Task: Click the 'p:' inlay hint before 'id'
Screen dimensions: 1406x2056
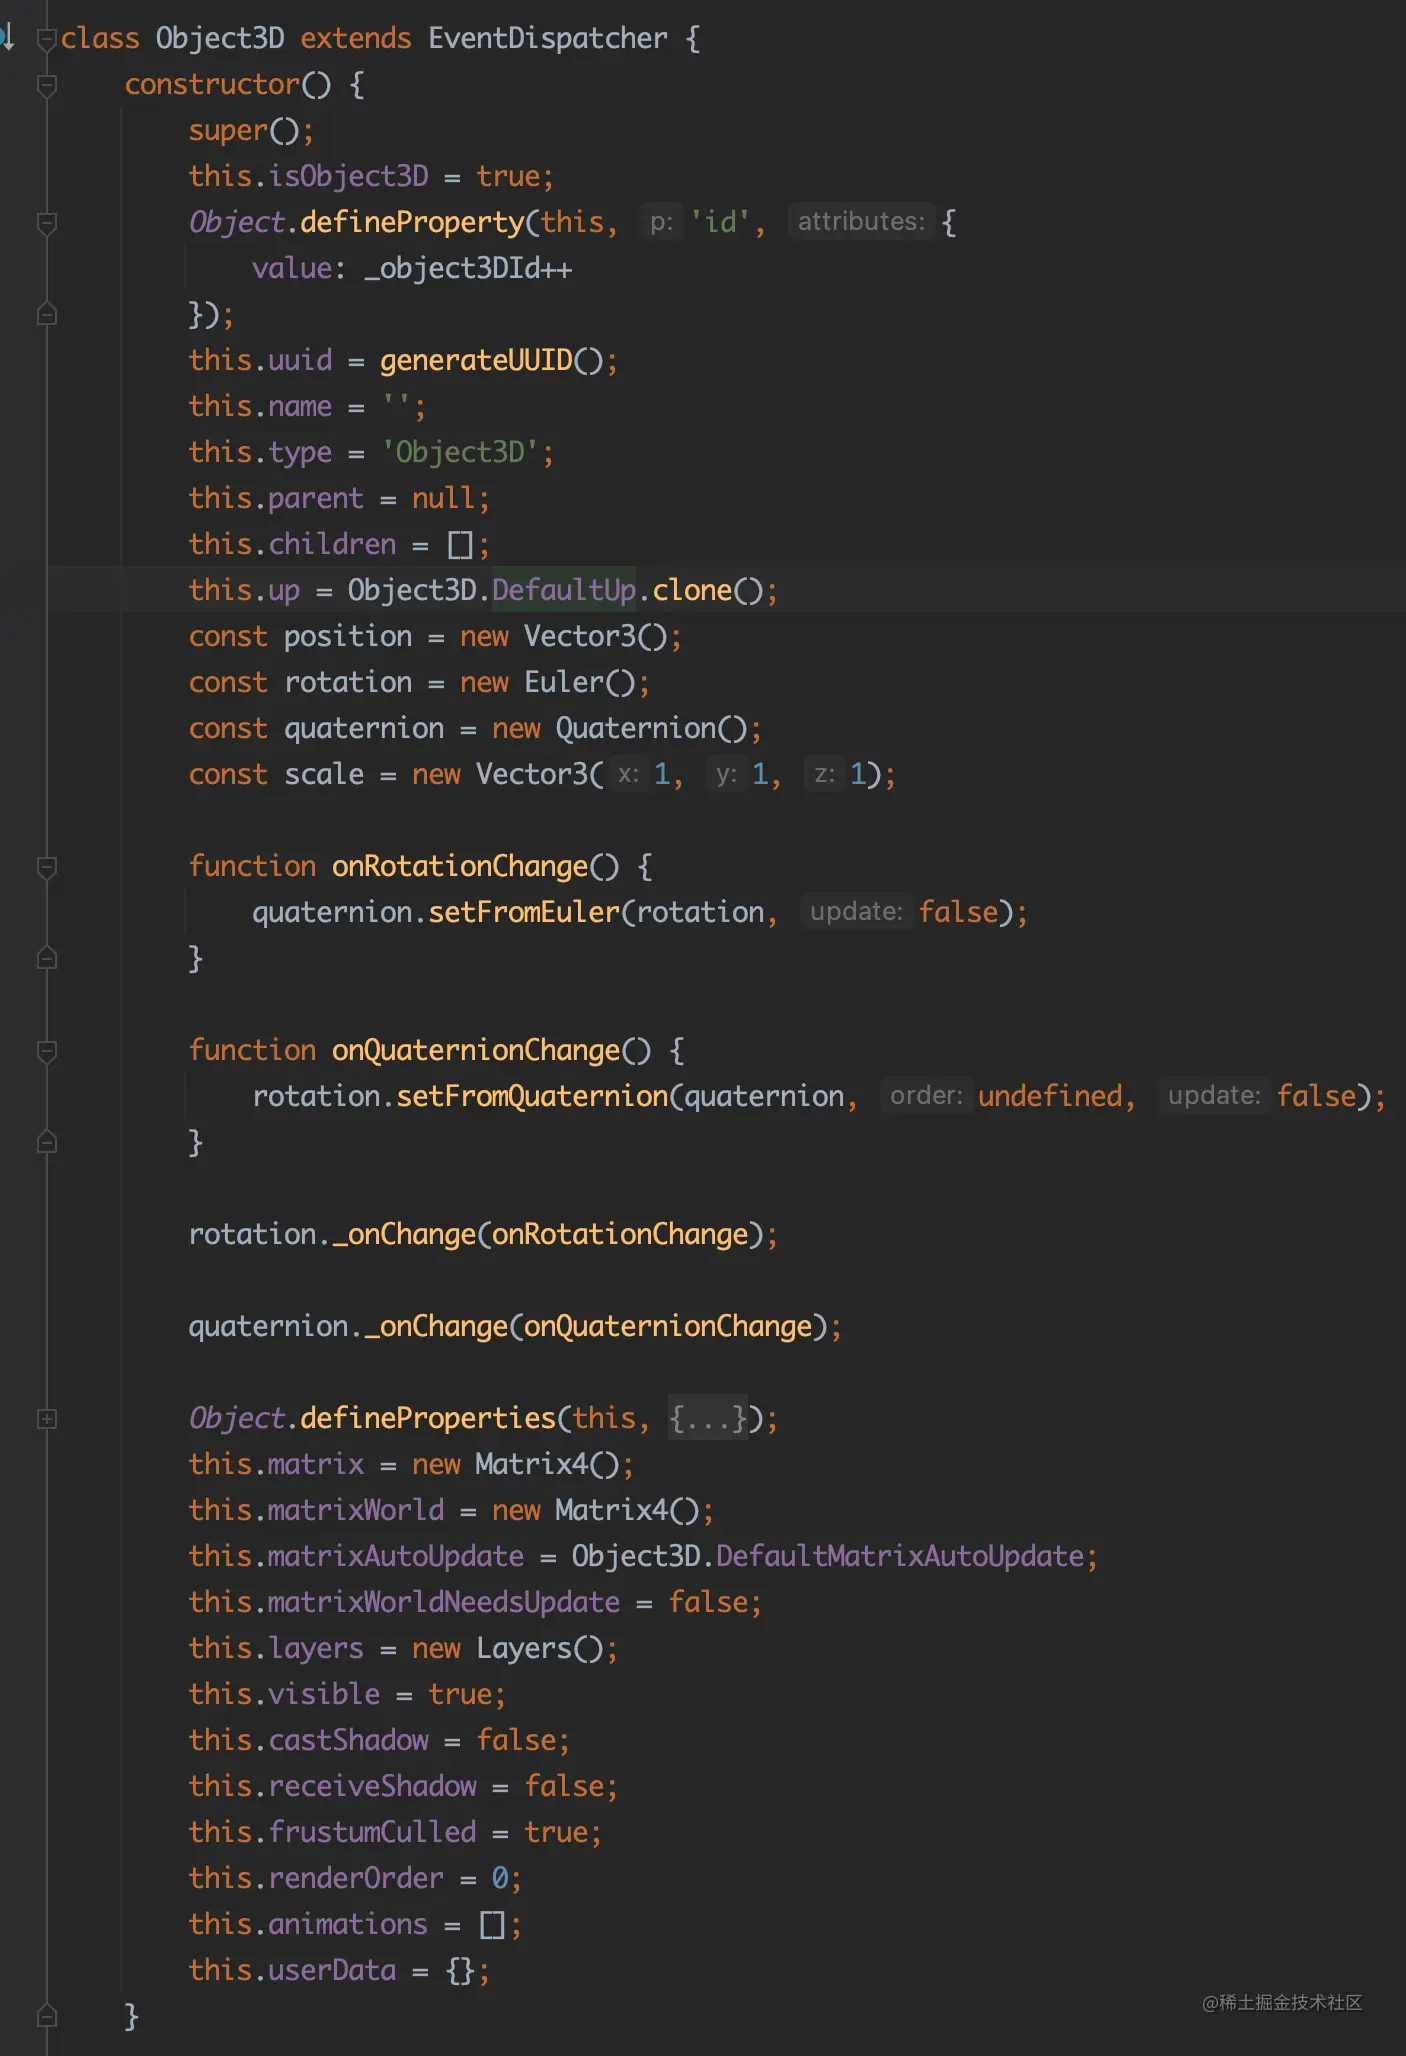Action: (x=661, y=221)
